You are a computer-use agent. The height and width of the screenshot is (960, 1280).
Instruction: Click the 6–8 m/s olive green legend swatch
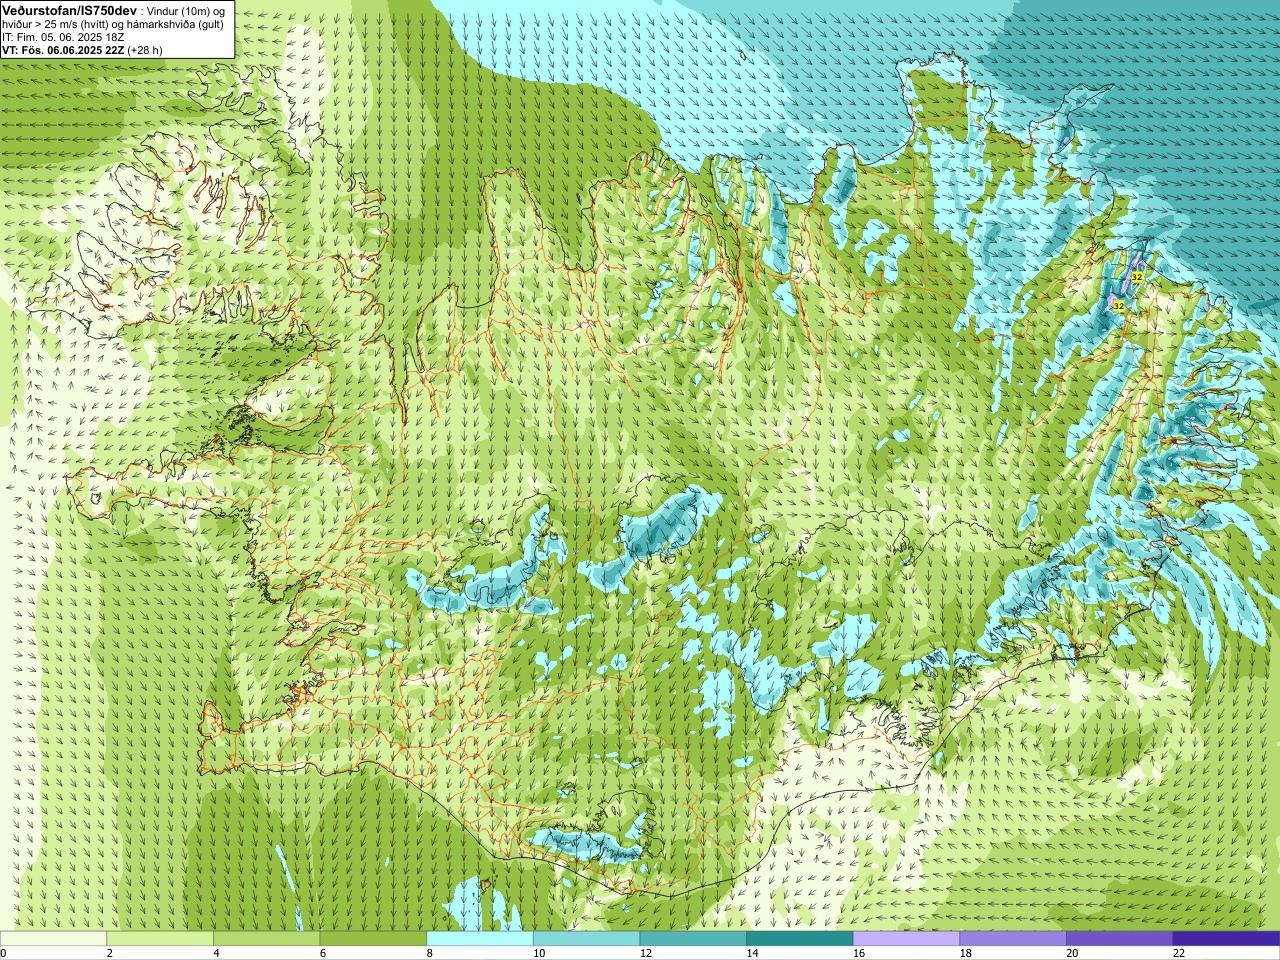click(x=373, y=939)
